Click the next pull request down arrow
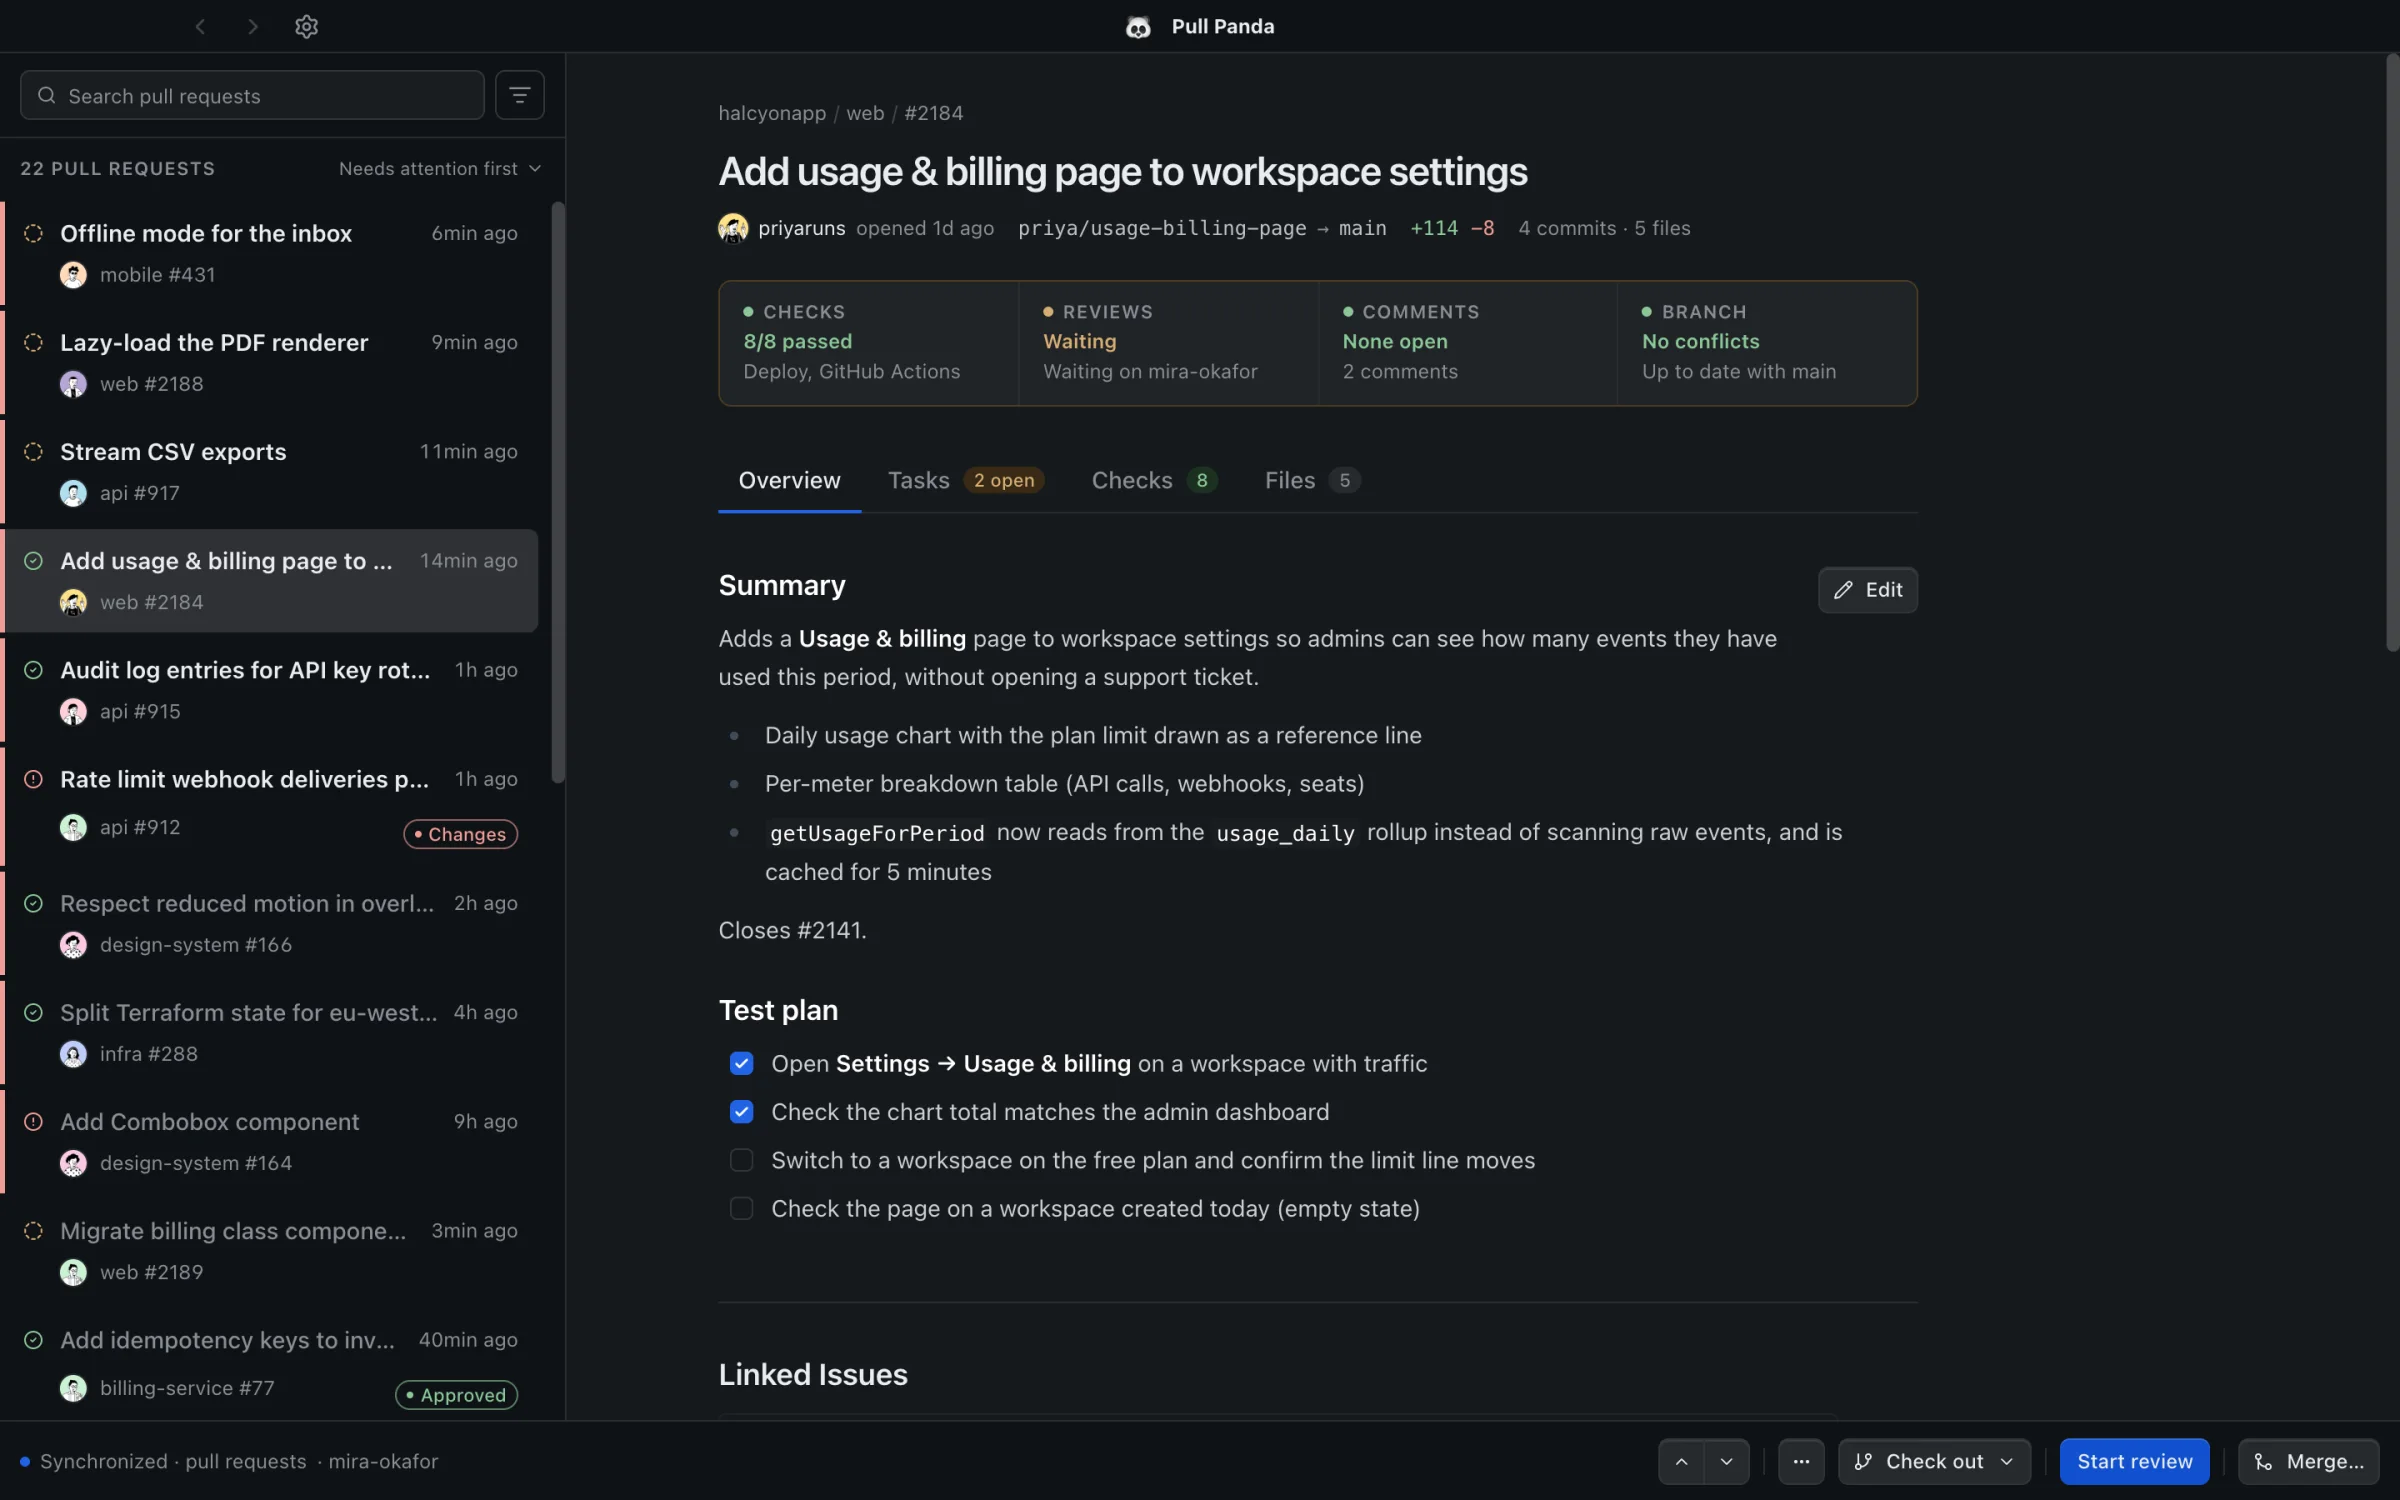2400x1500 pixels. pyautogui.click(x=1727, y=1462)
